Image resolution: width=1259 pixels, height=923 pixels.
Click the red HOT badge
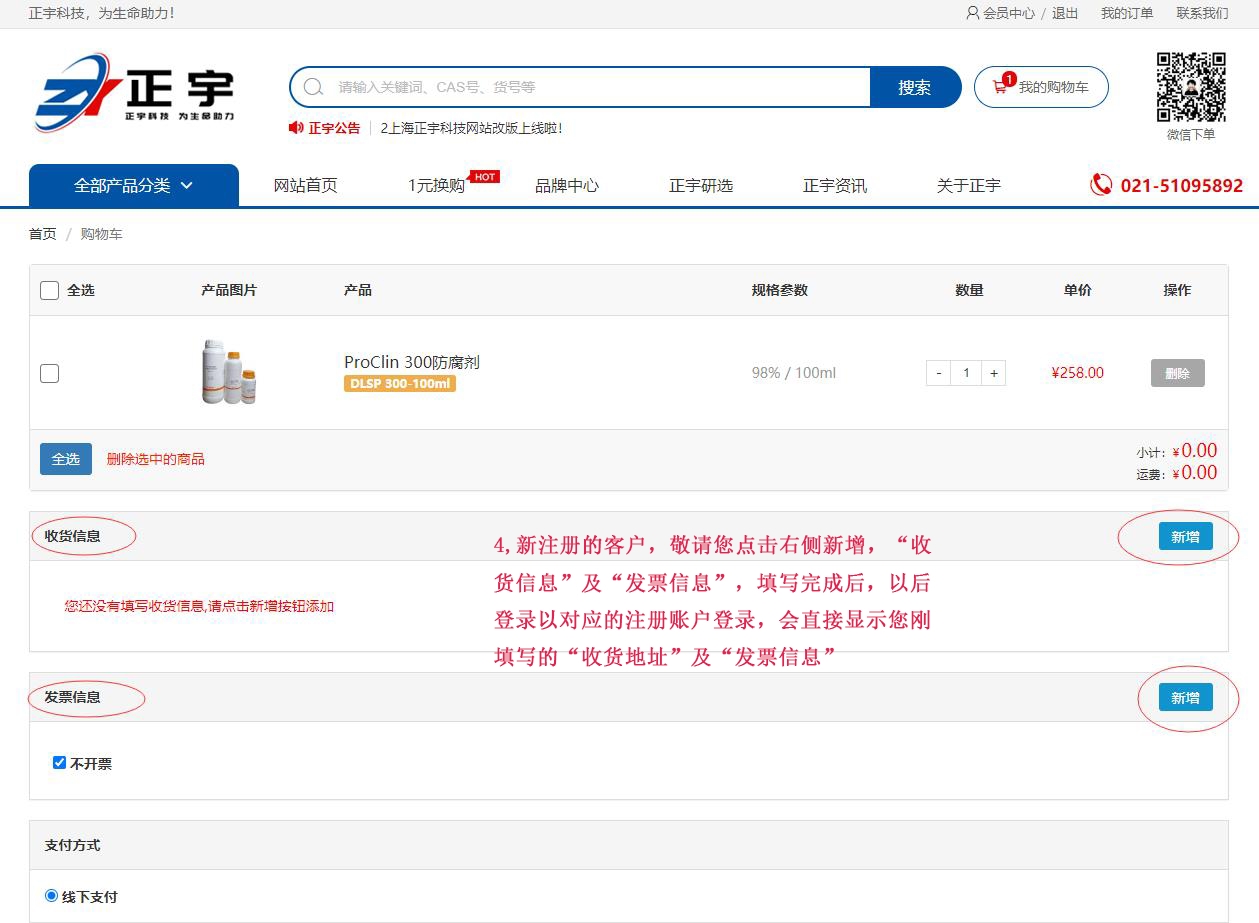pyautogui.click(x=485, y=177)
